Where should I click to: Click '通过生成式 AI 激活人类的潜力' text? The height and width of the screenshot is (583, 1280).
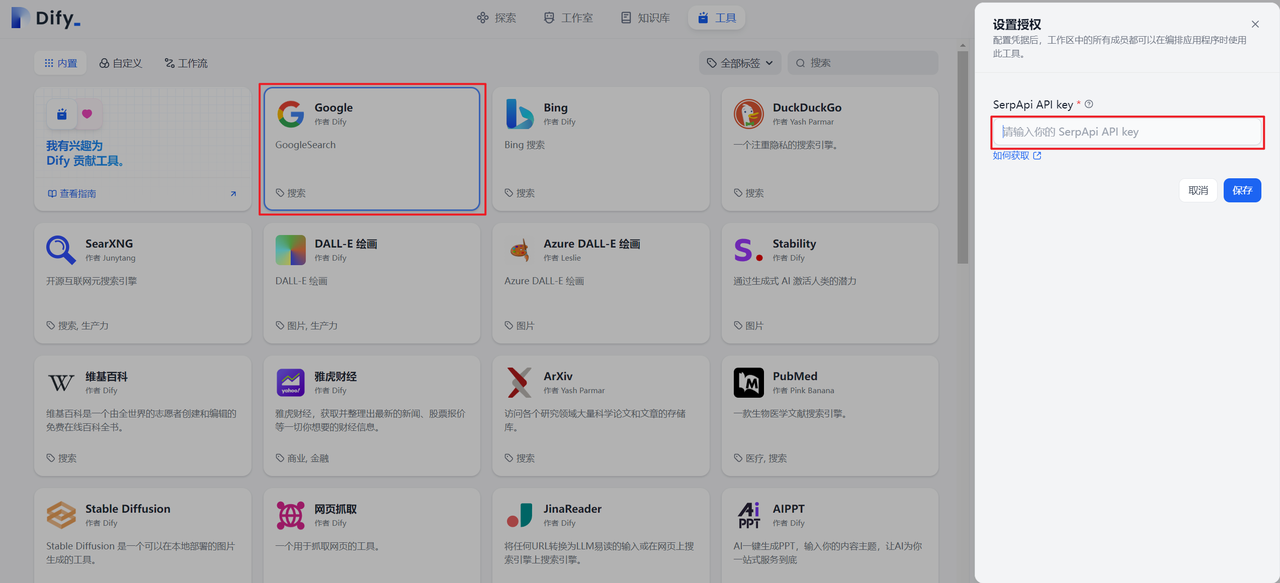click(795, 281)
